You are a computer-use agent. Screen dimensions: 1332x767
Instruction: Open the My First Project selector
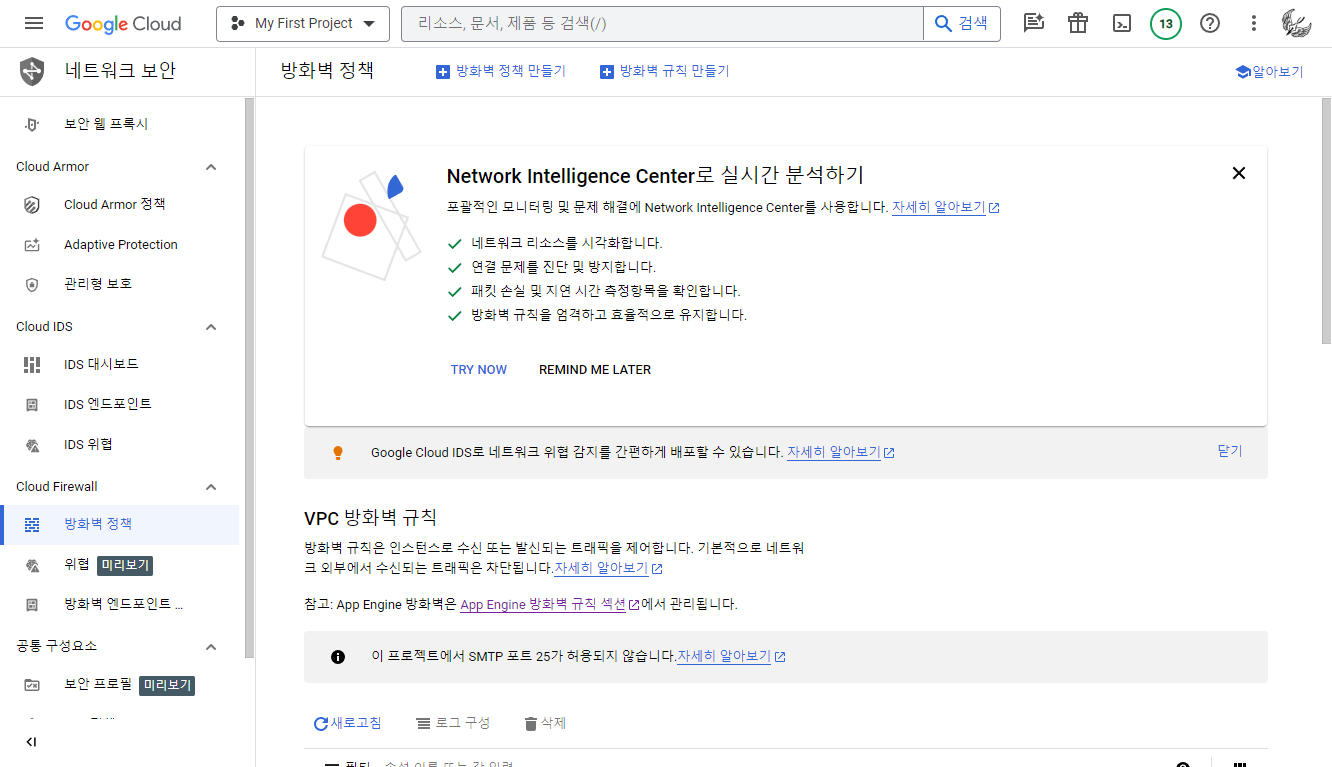point(303,23)
